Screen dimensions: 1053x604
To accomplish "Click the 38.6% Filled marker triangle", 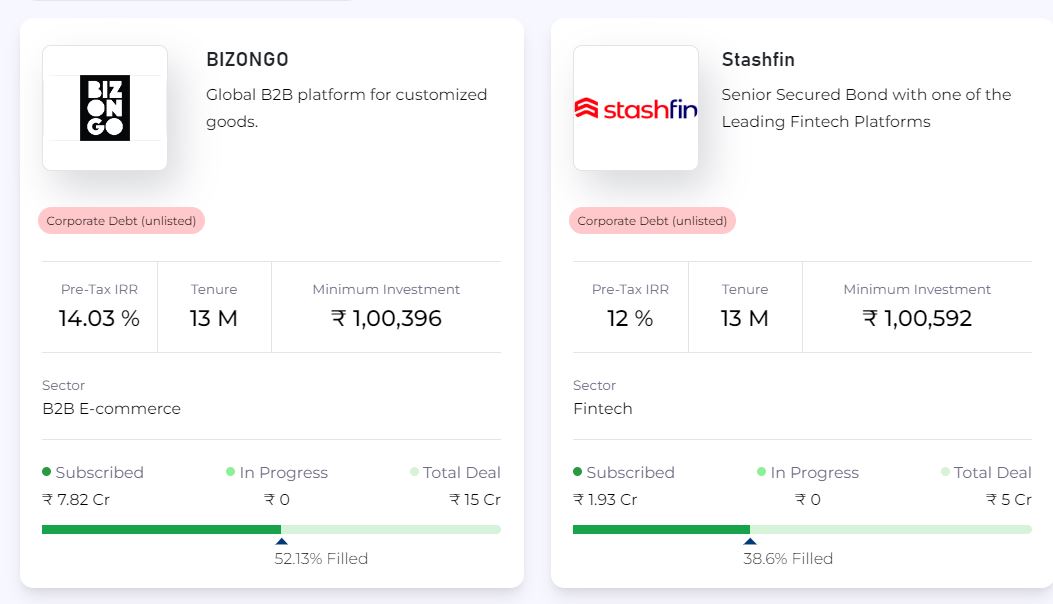I will (x=750, y=541).
